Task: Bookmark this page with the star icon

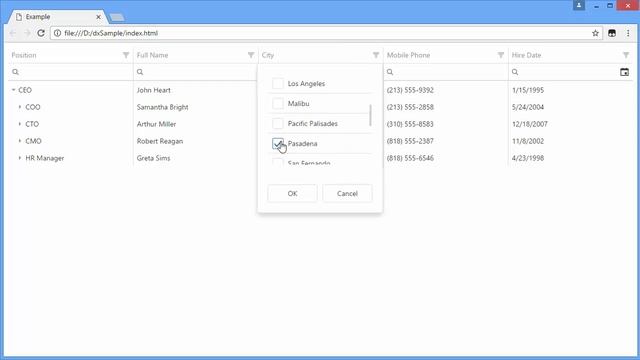Action: point(595,33)
